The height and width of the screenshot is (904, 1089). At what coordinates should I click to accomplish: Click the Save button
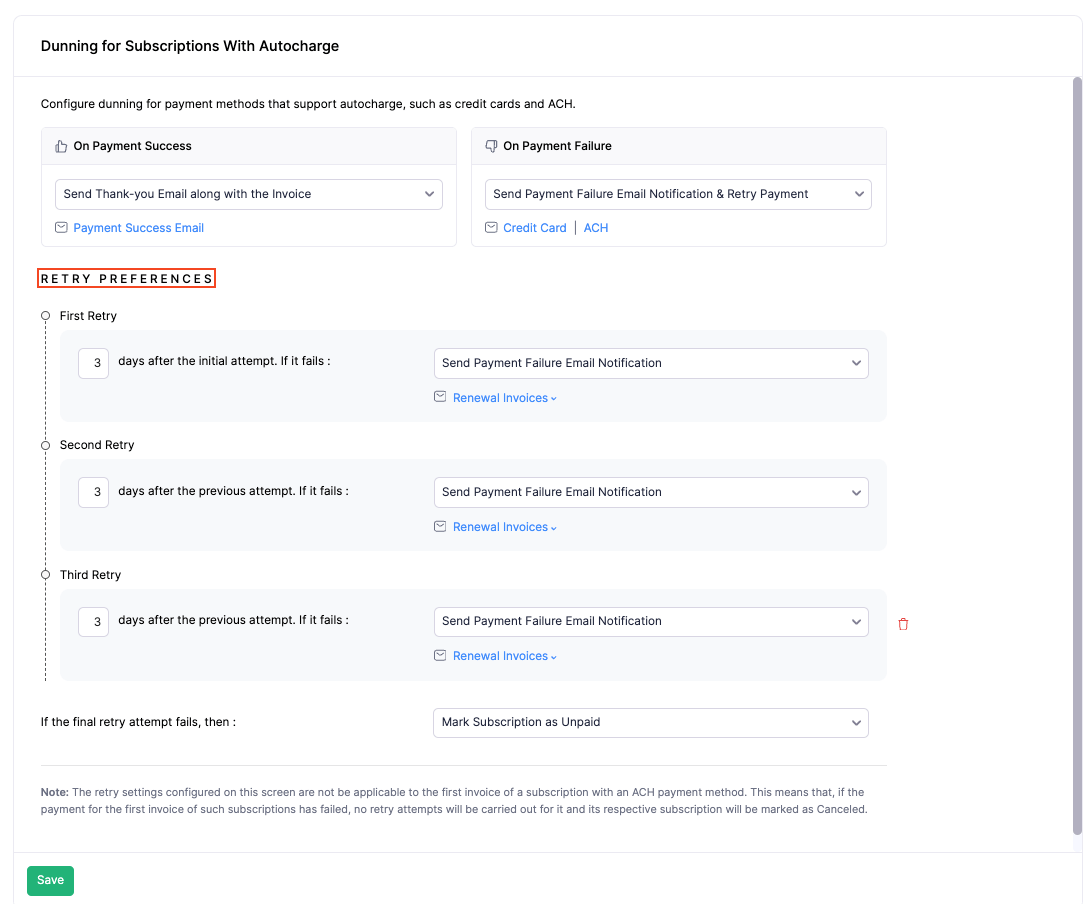50,880
